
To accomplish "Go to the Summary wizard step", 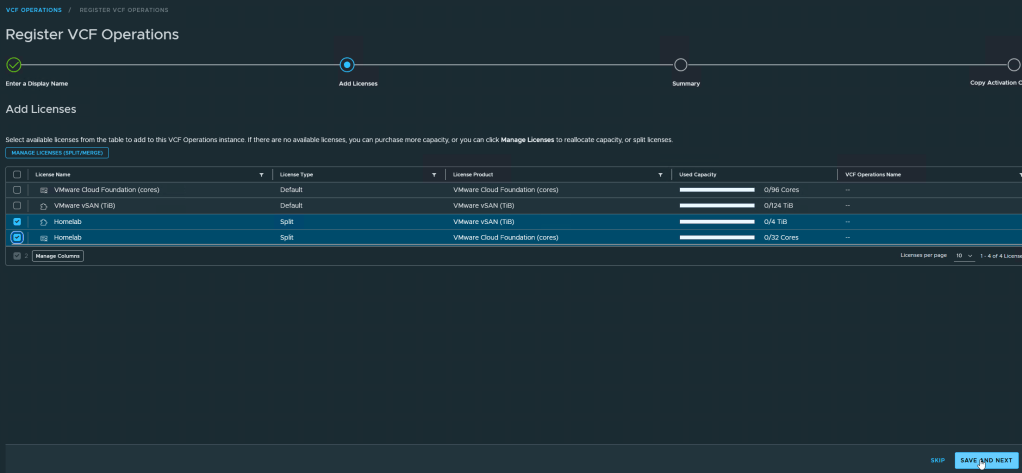I will pos(680,65).
